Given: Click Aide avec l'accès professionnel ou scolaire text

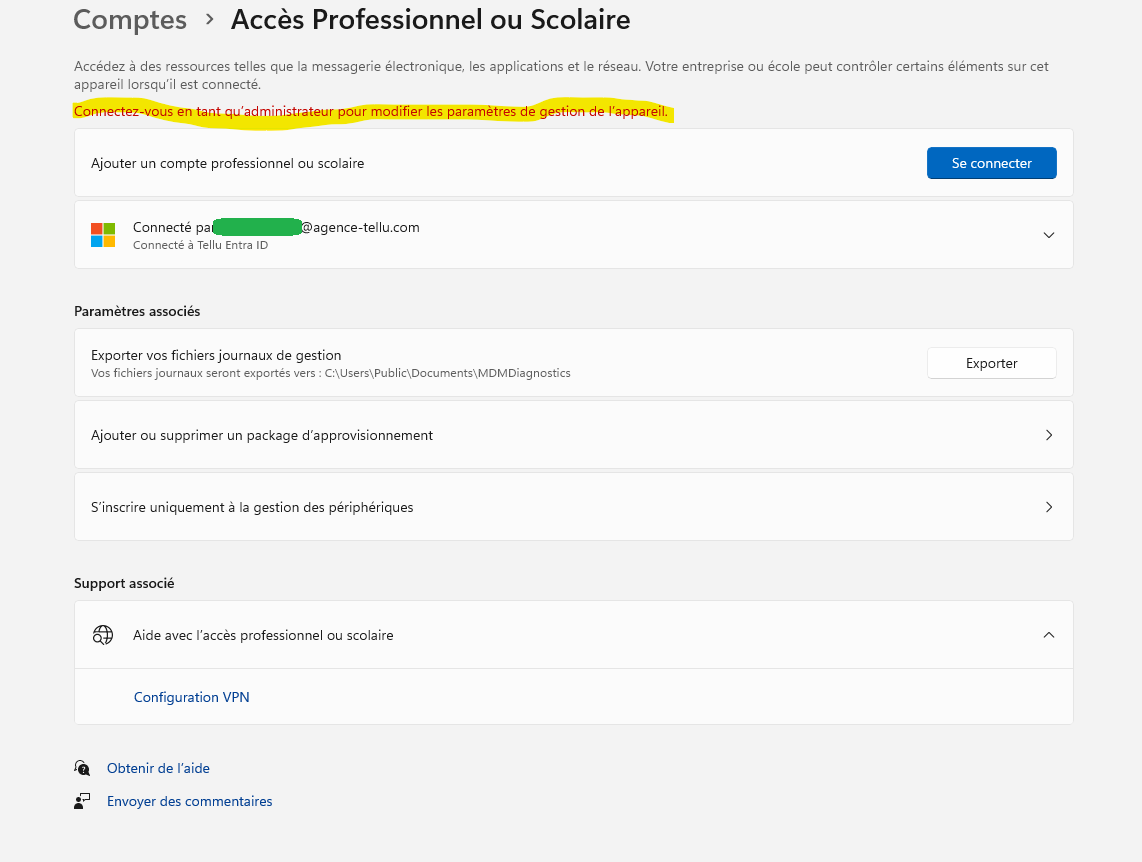Looking at the screenshot, I should [x=263, y=636].
